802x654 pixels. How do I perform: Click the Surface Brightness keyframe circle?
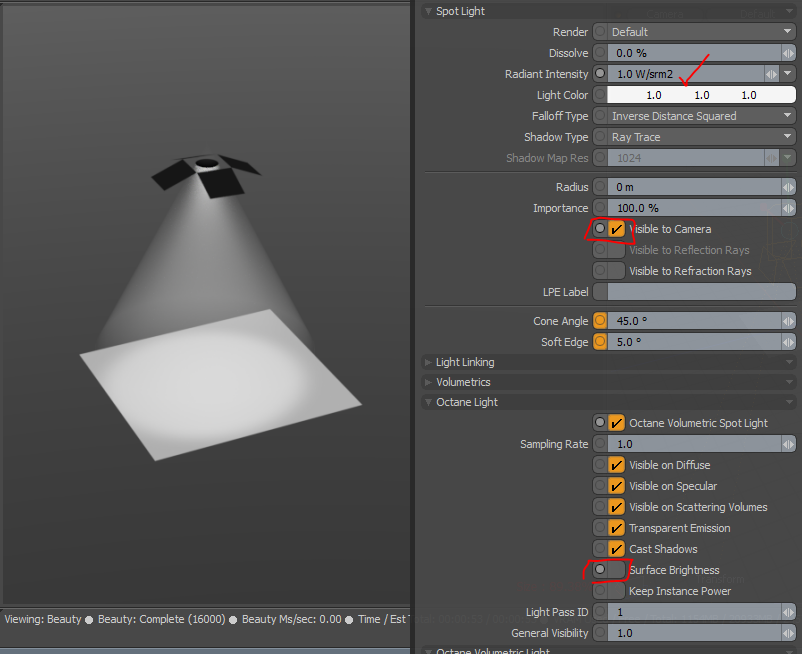[x=600, y=570]
